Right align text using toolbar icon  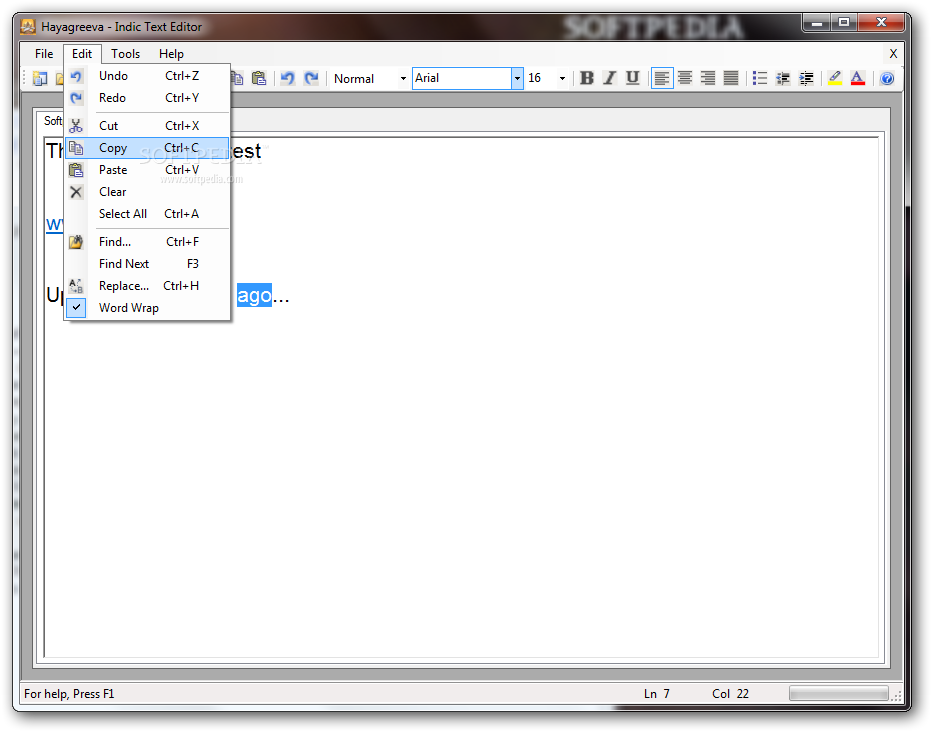pyautogui.click(x=707, y=78)
